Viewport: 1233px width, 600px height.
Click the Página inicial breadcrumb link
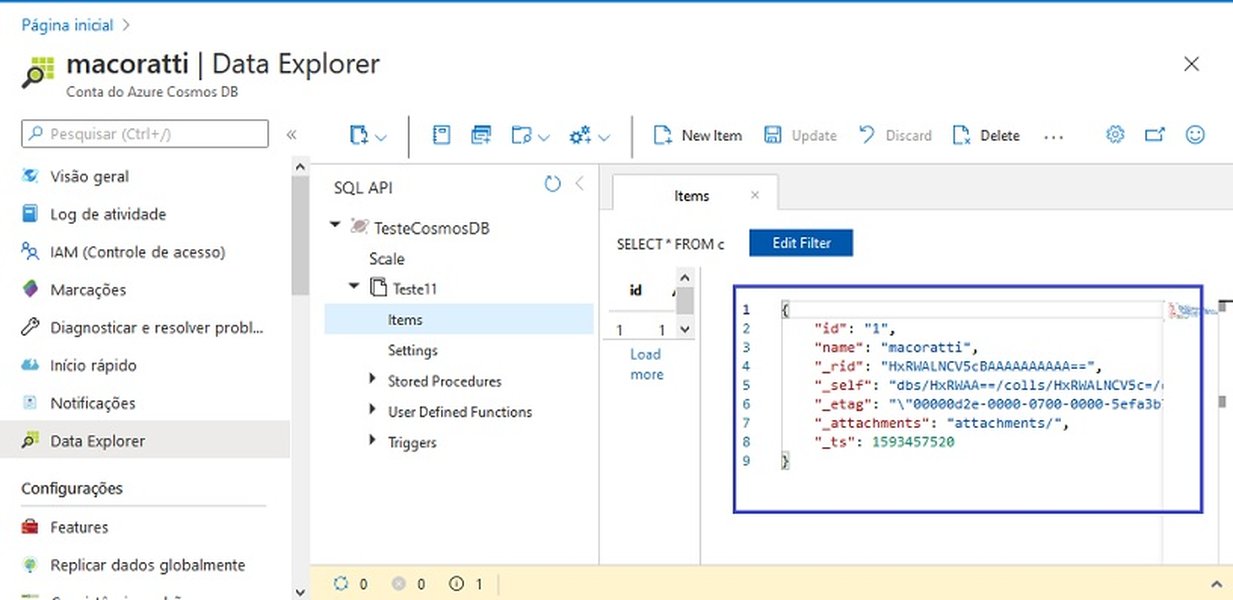pos(67,25)
